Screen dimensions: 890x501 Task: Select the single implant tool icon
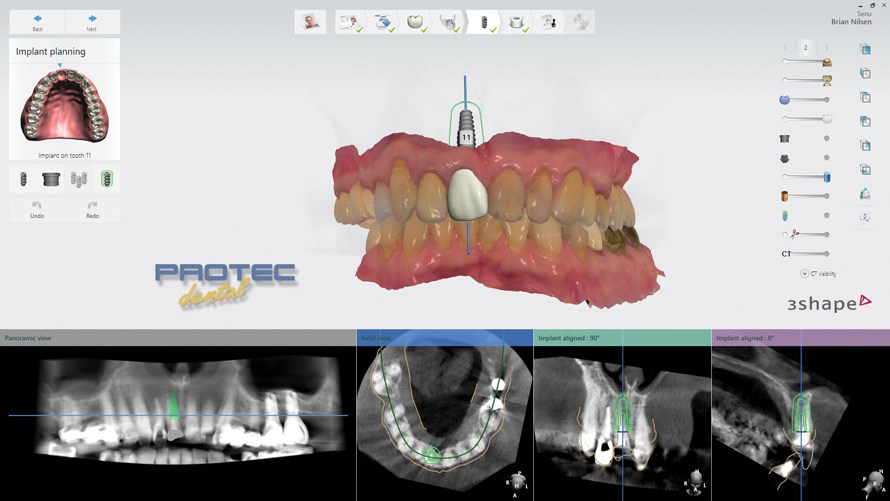tap(23, 179)
